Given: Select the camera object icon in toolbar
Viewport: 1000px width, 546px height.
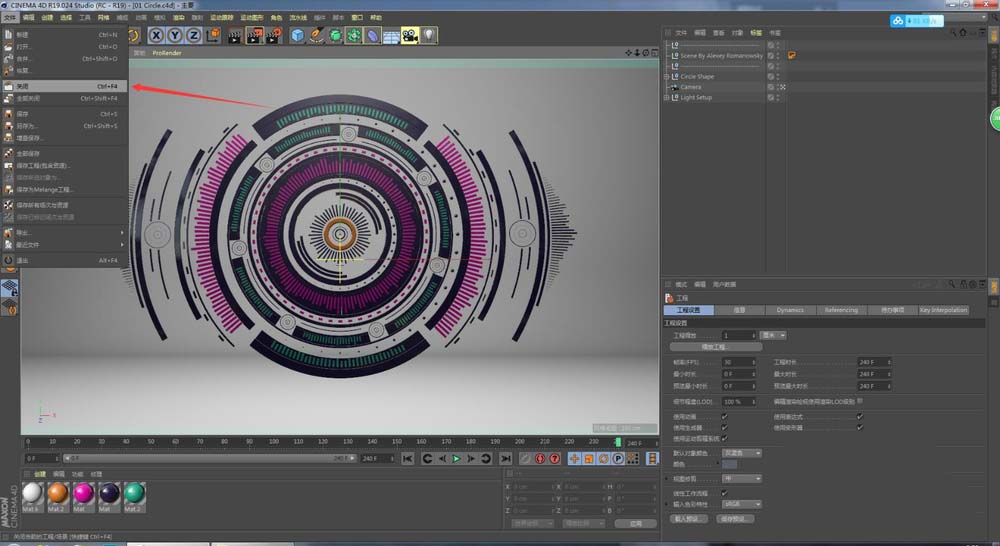Looking at the screenshot, I should [x=409, y=36].
